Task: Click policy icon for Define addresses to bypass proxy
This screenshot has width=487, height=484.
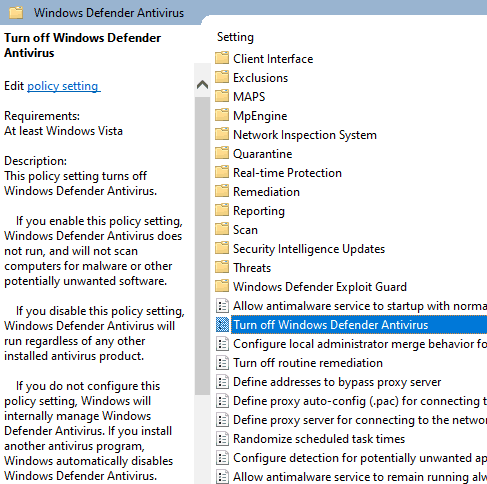Action: (222, 382)
